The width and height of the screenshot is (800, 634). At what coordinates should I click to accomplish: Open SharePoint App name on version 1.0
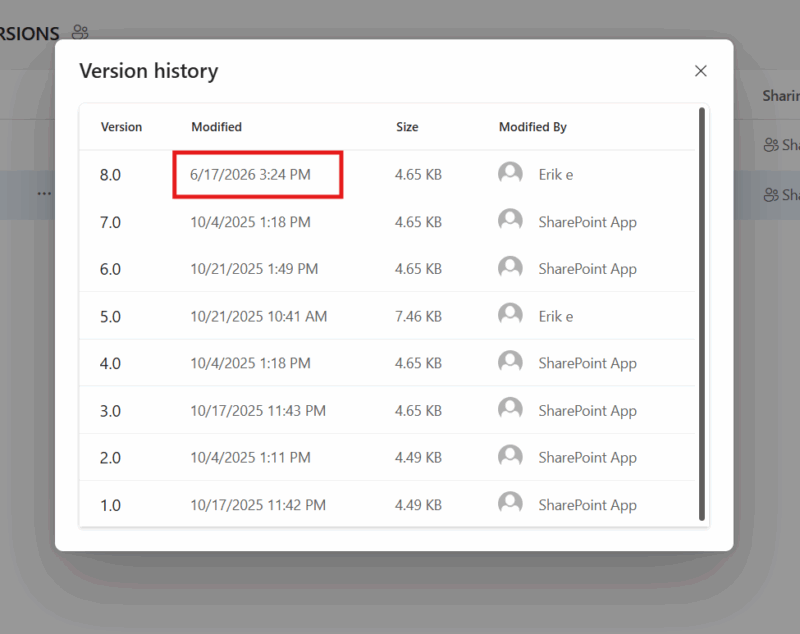click(588, 505)
